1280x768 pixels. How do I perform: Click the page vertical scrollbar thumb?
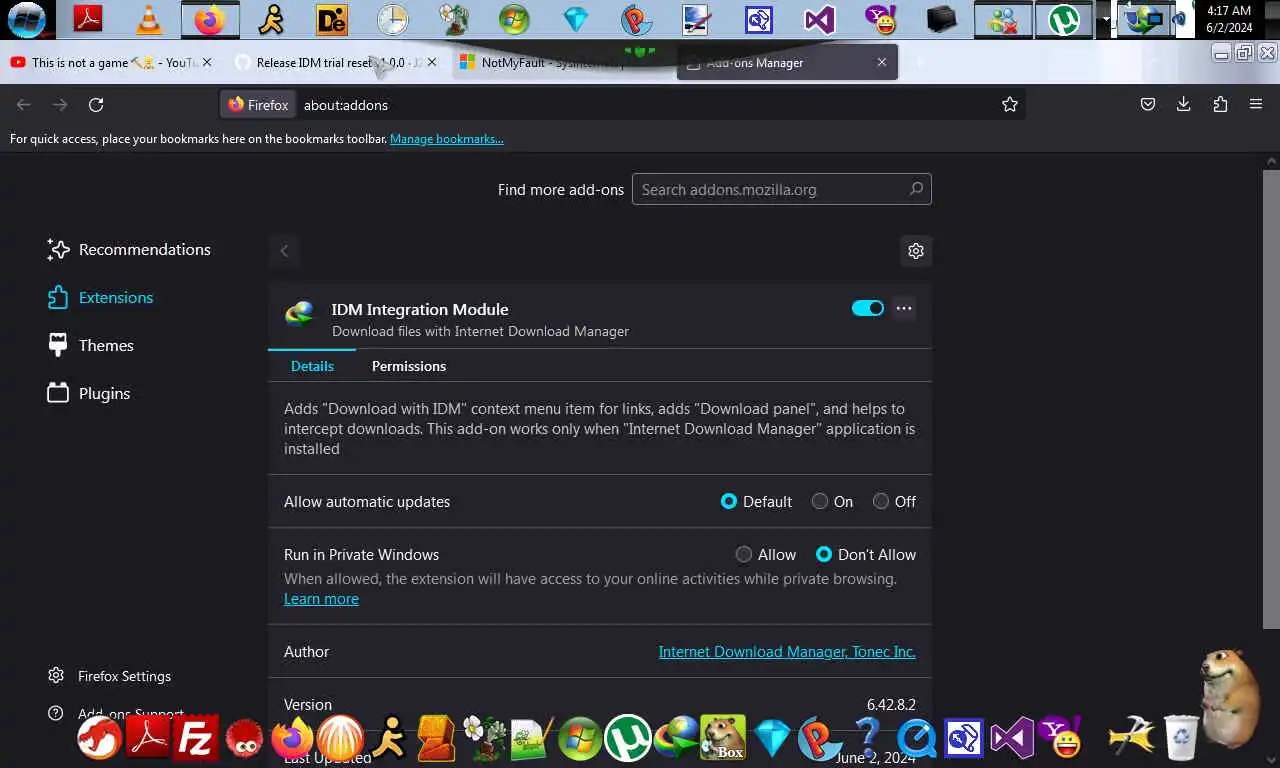[1272, 398]
